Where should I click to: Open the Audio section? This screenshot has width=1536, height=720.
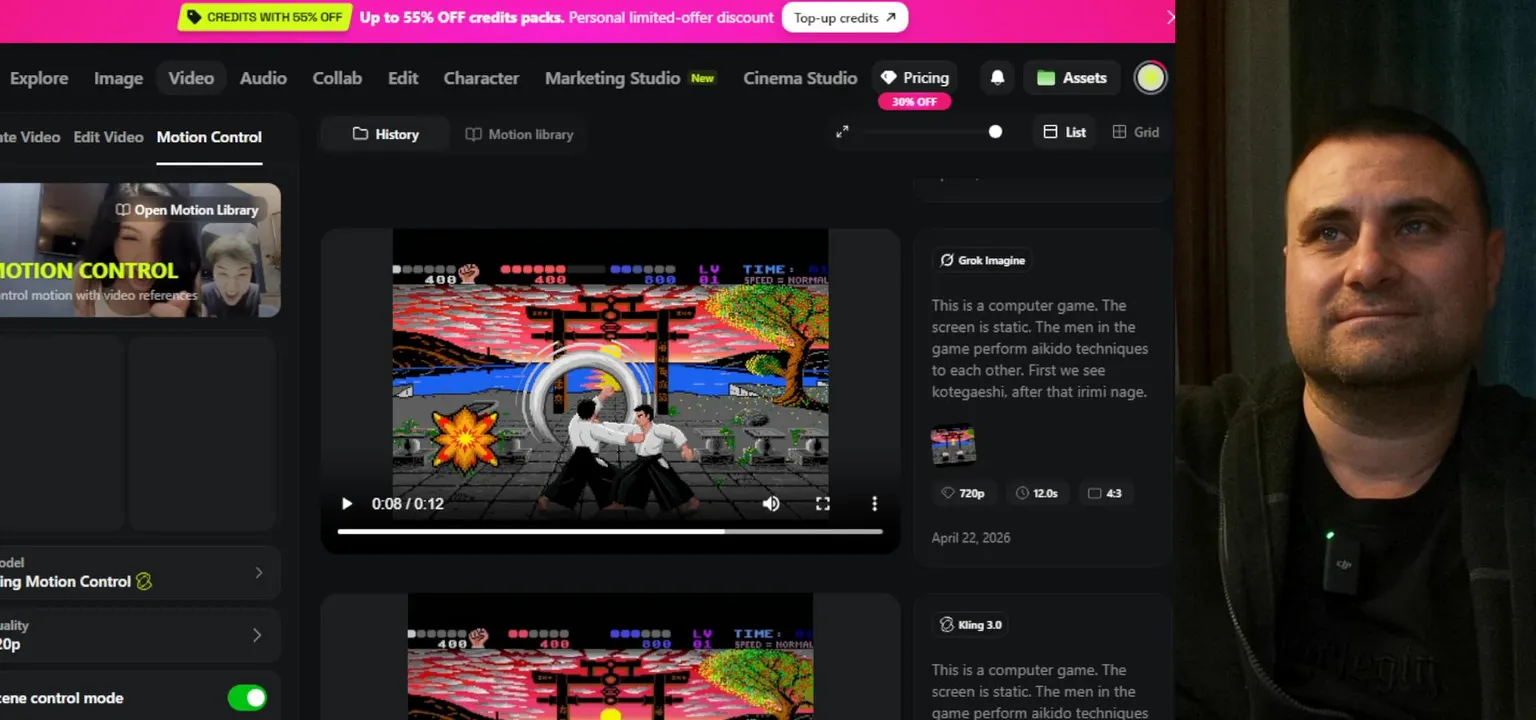pyautogui.click(x=263, y=78)
